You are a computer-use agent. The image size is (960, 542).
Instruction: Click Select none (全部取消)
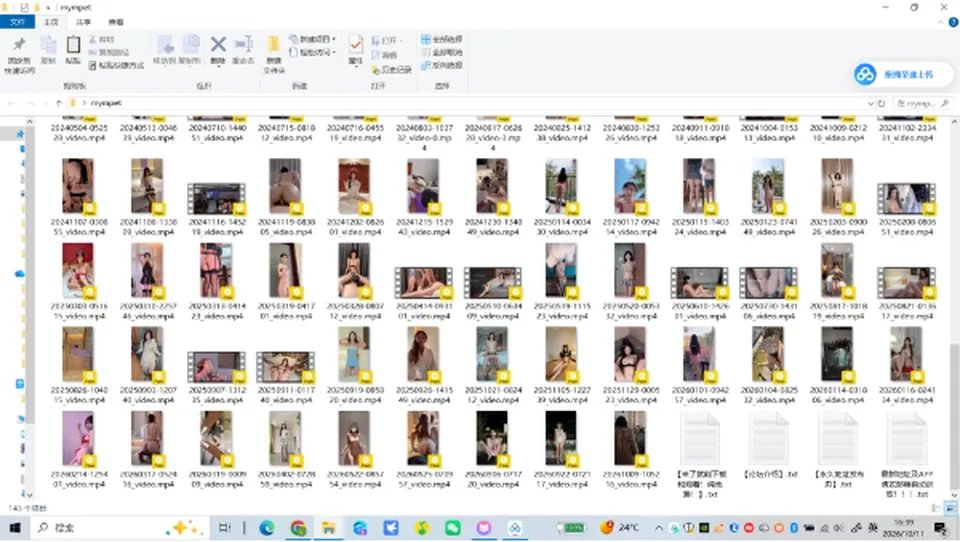tap(441, 52)
